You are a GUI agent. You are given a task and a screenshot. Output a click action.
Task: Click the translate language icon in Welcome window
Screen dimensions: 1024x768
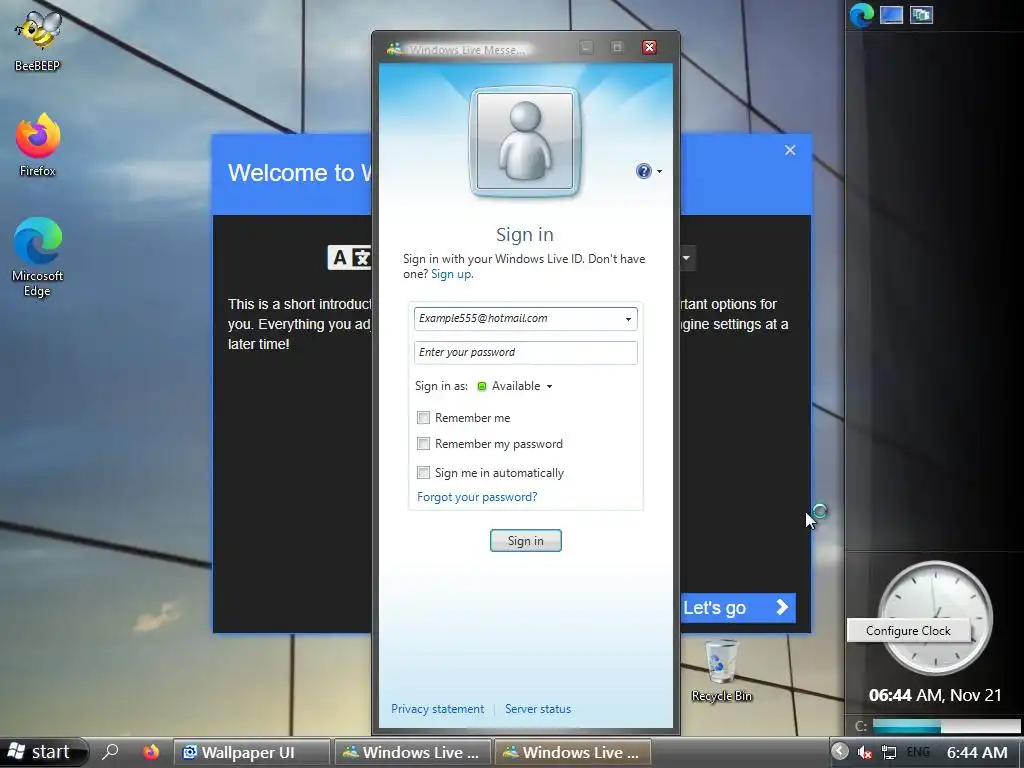pyautogui.click(x=349, y=258)
